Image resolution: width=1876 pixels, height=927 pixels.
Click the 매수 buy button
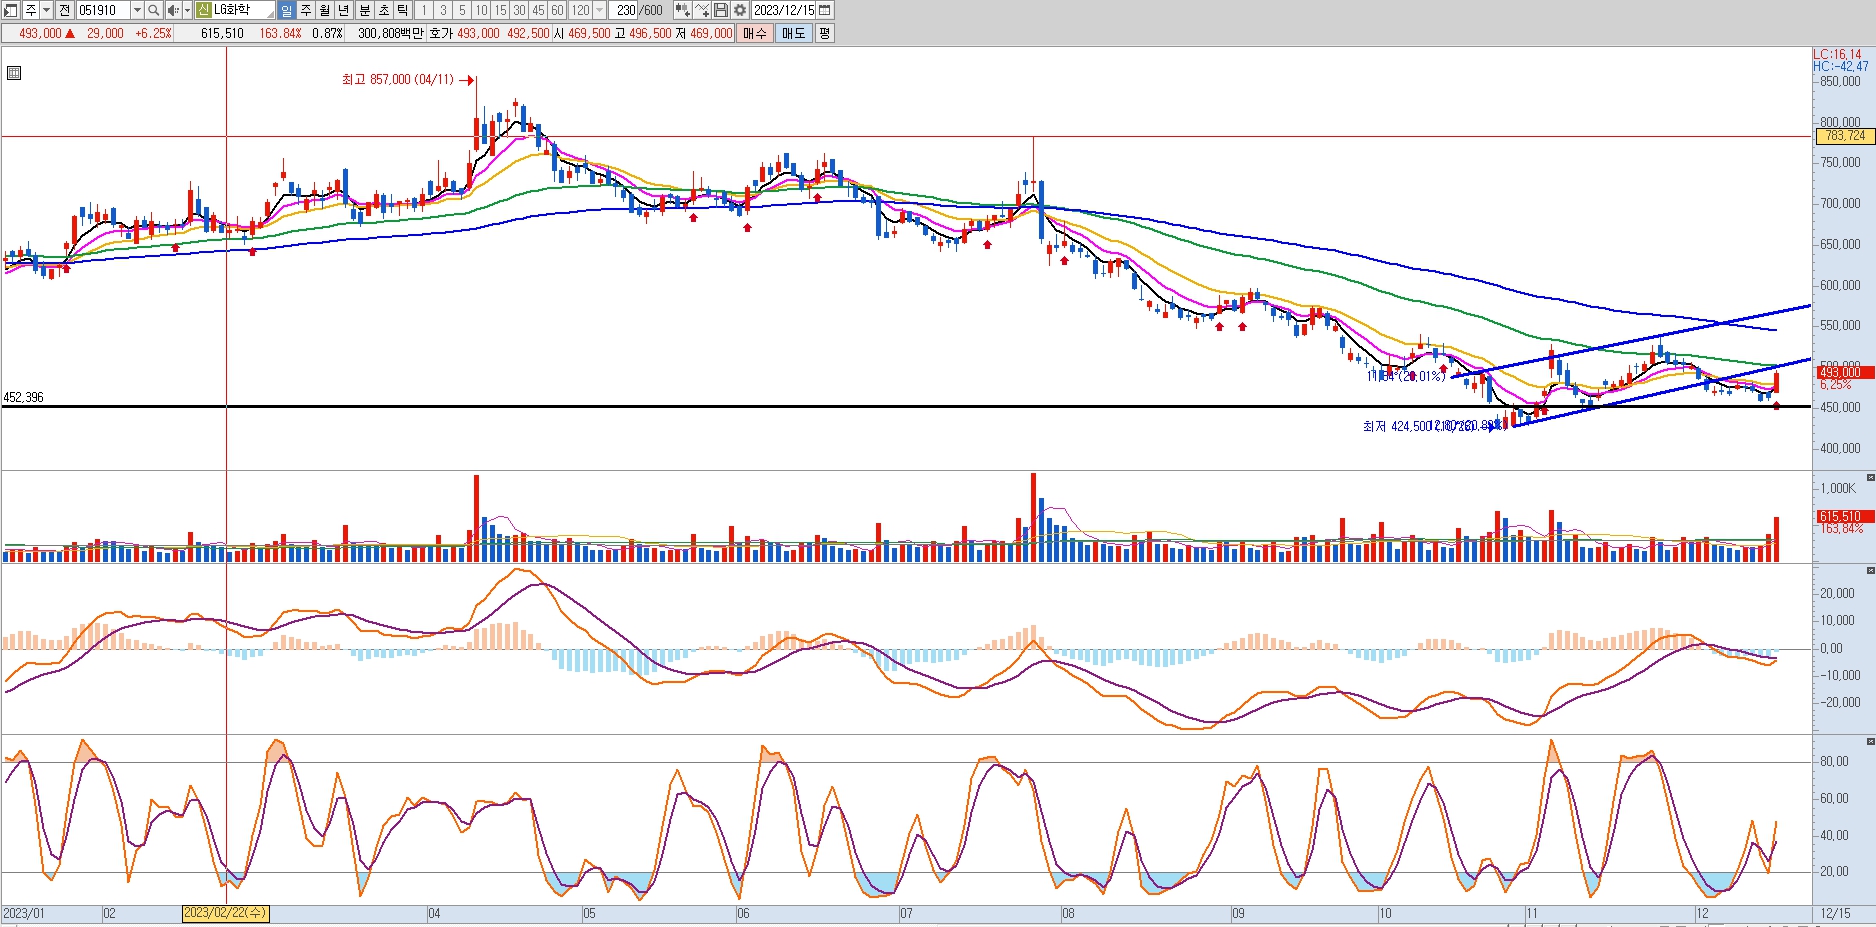[755, 33]
